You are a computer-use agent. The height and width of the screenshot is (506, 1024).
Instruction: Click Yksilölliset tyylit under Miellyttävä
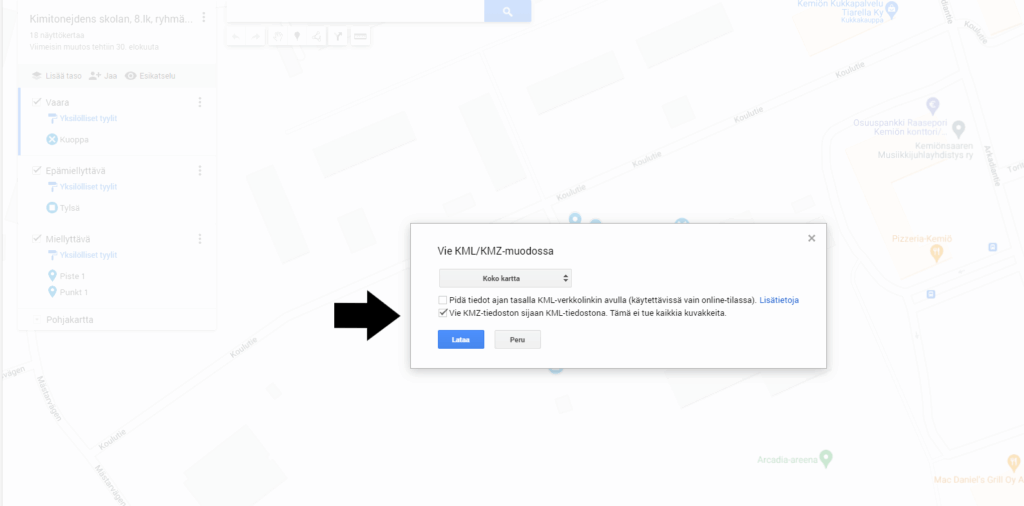tap(83, 255)
